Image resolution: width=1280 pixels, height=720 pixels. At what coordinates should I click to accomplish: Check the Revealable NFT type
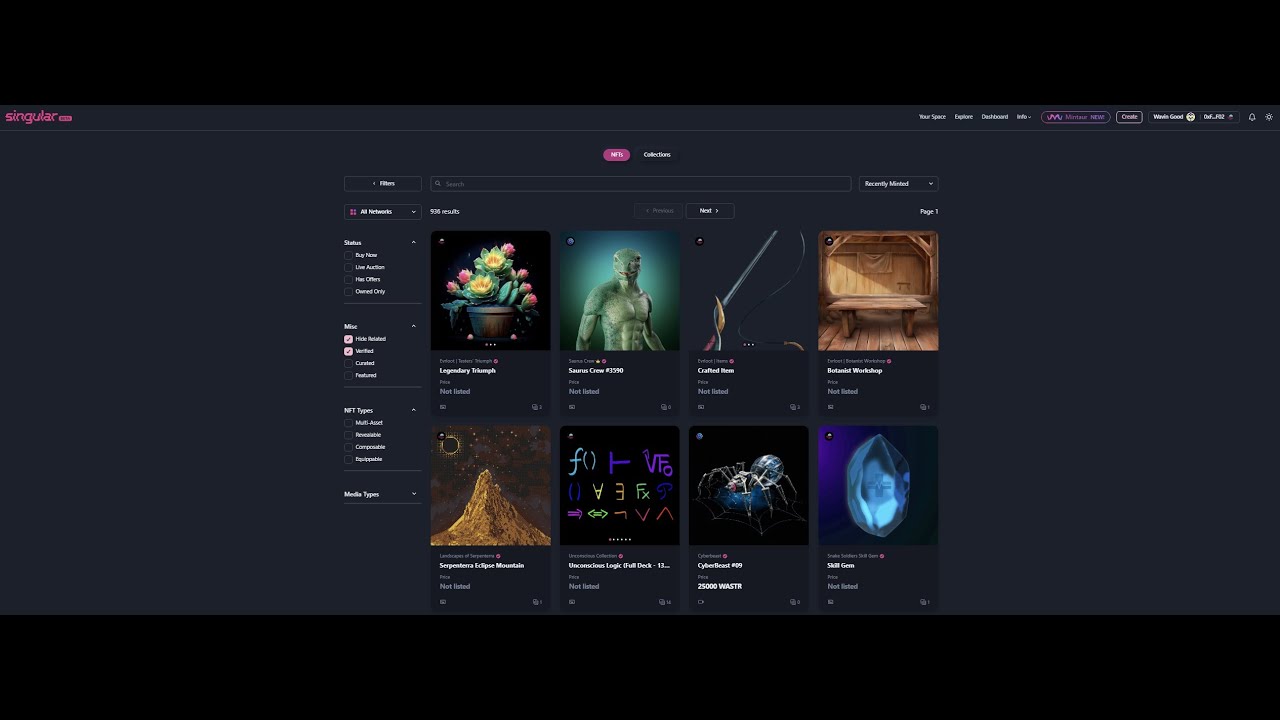pos(348,435)
